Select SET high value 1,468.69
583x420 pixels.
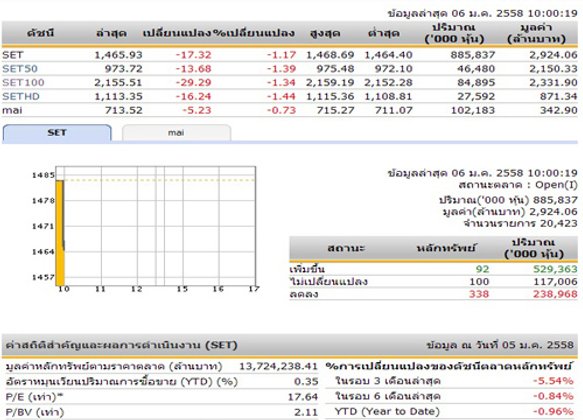click(330, 55)
